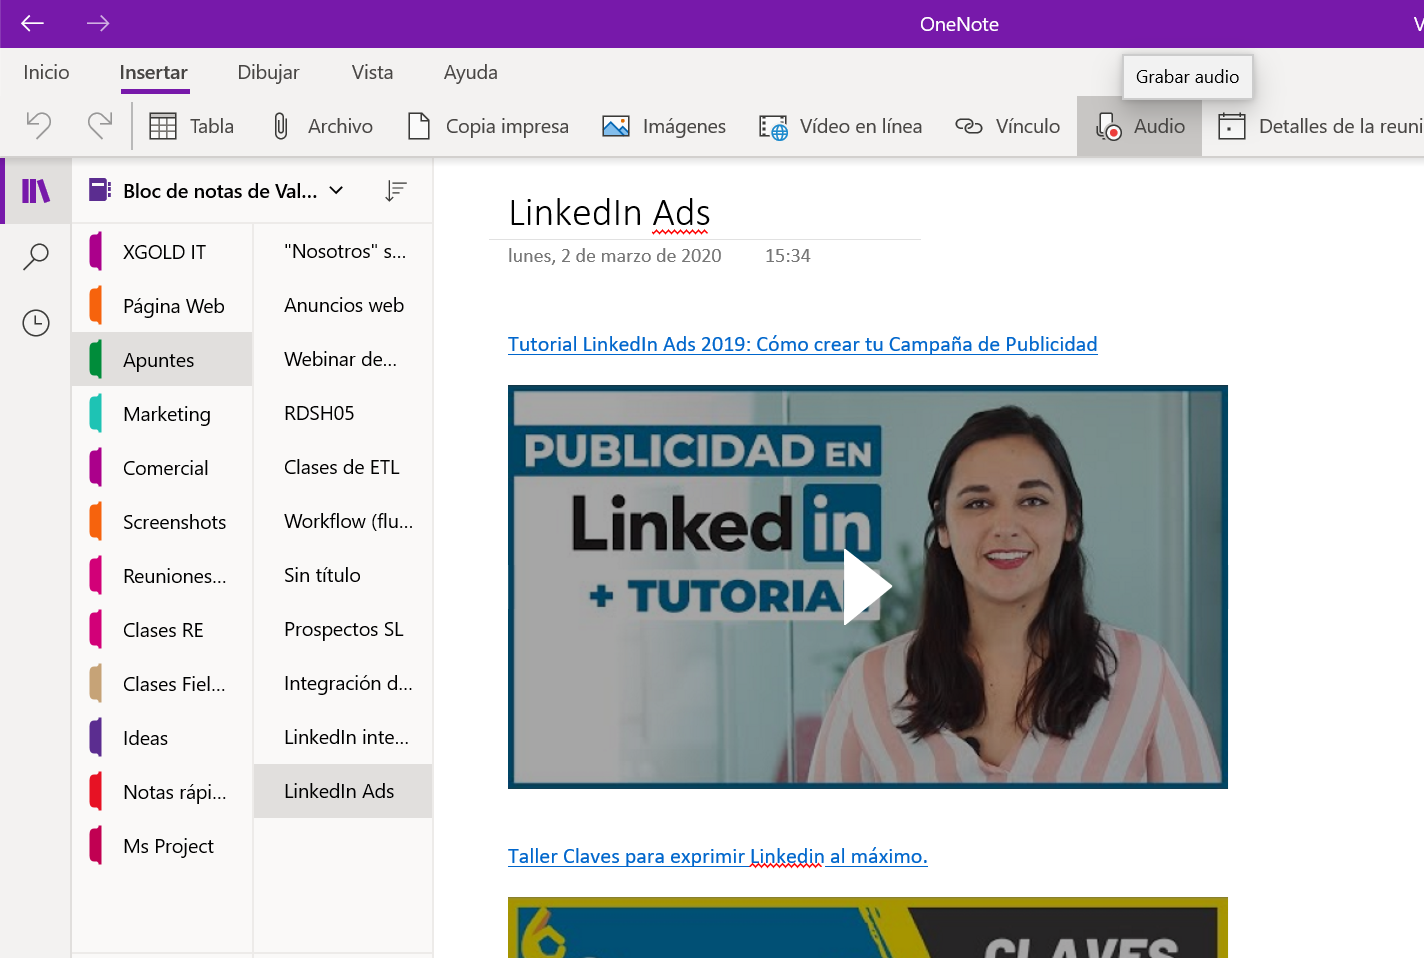The width and height of the screenshot is (1424, 958).
Task: Sort pages using the sort icon
Action: point(396,190)
